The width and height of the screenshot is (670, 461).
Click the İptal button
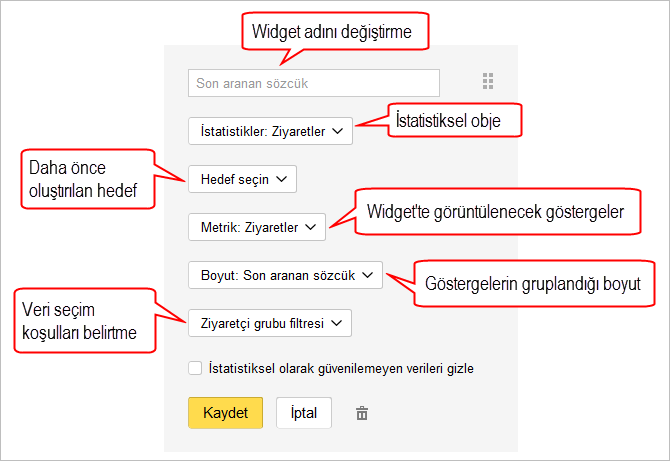[x=304, y=413]
